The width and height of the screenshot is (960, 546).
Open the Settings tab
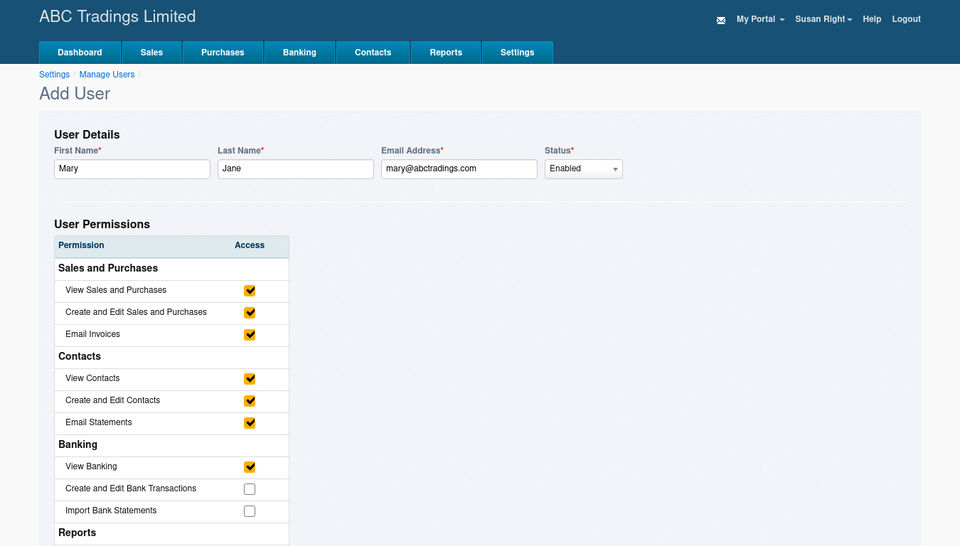(517, 53)
